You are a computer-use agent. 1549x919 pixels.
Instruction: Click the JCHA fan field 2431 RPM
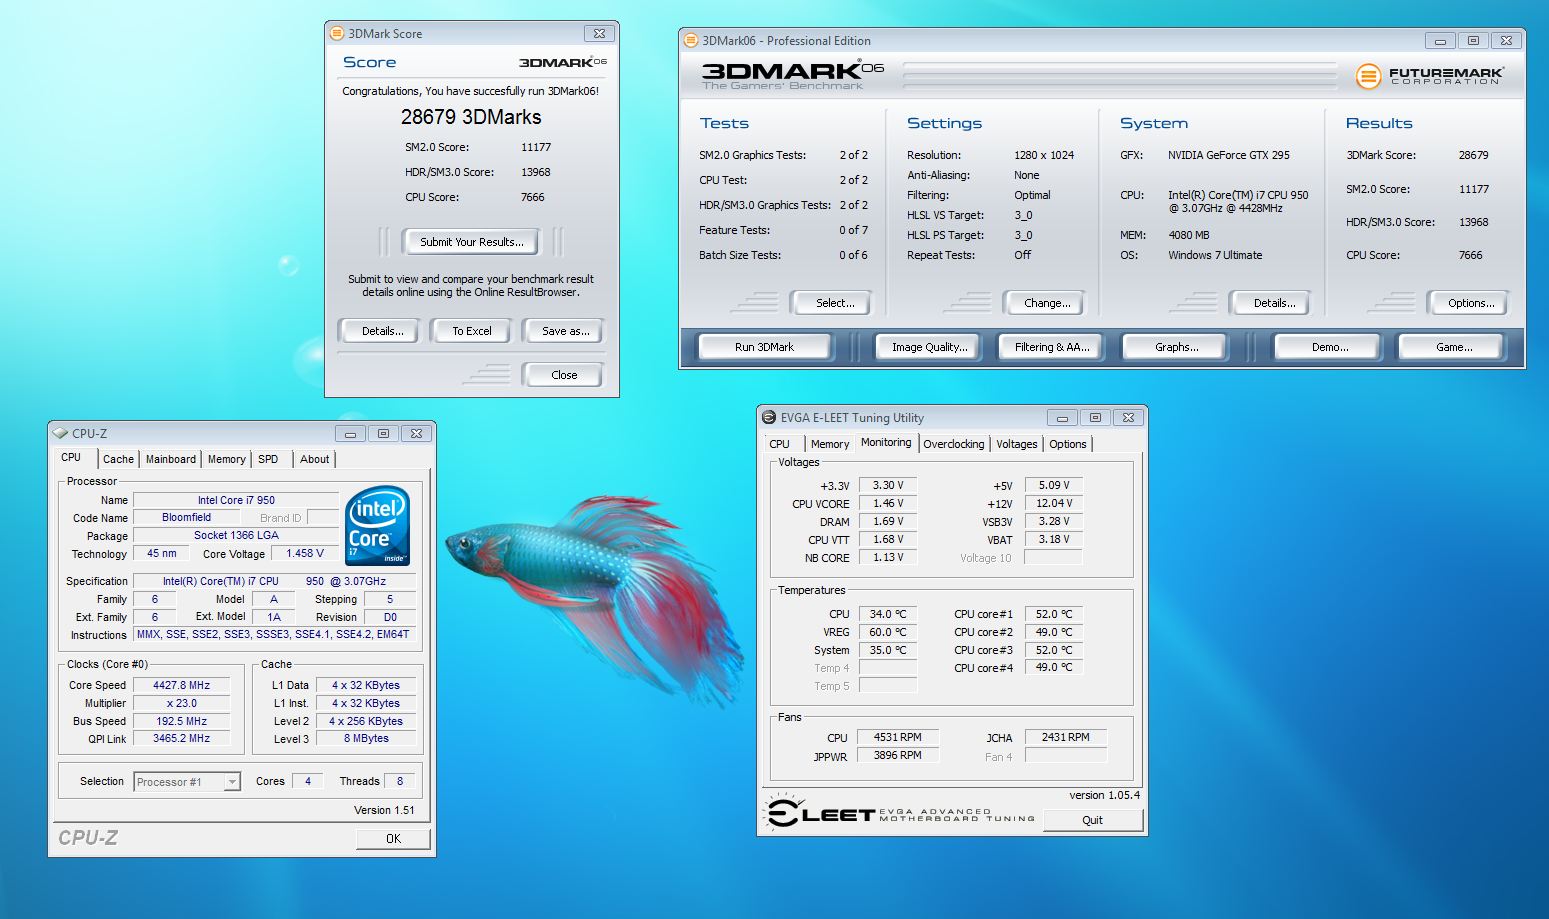pyautogui.click(x=1066, y=737)
